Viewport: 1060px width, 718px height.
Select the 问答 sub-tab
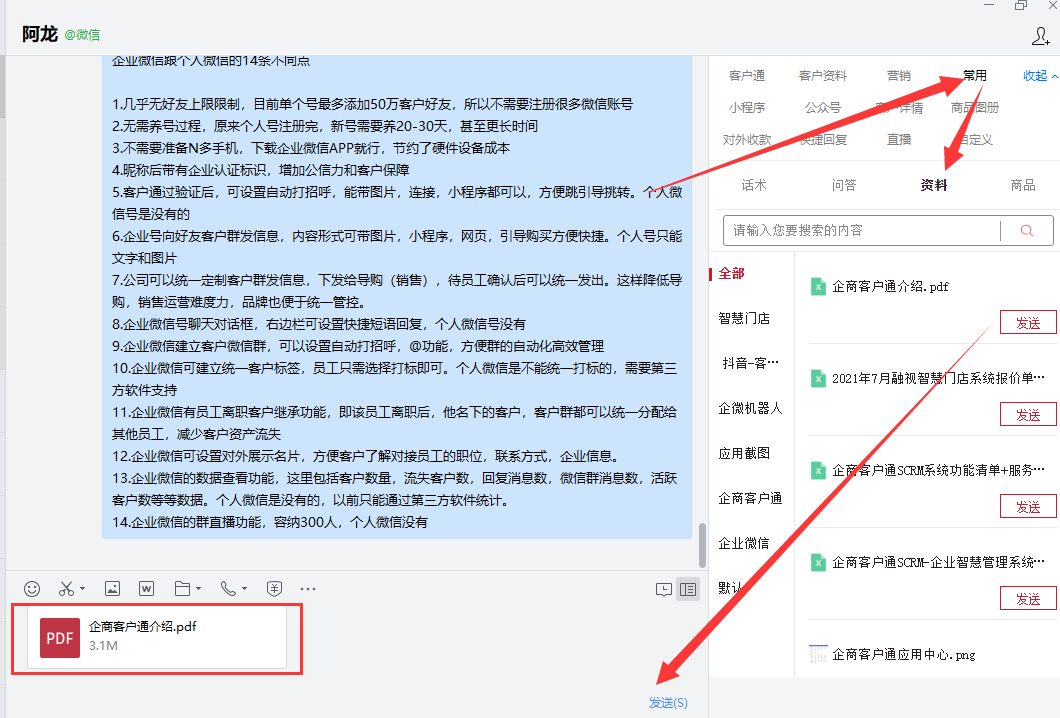pos(844,185)
